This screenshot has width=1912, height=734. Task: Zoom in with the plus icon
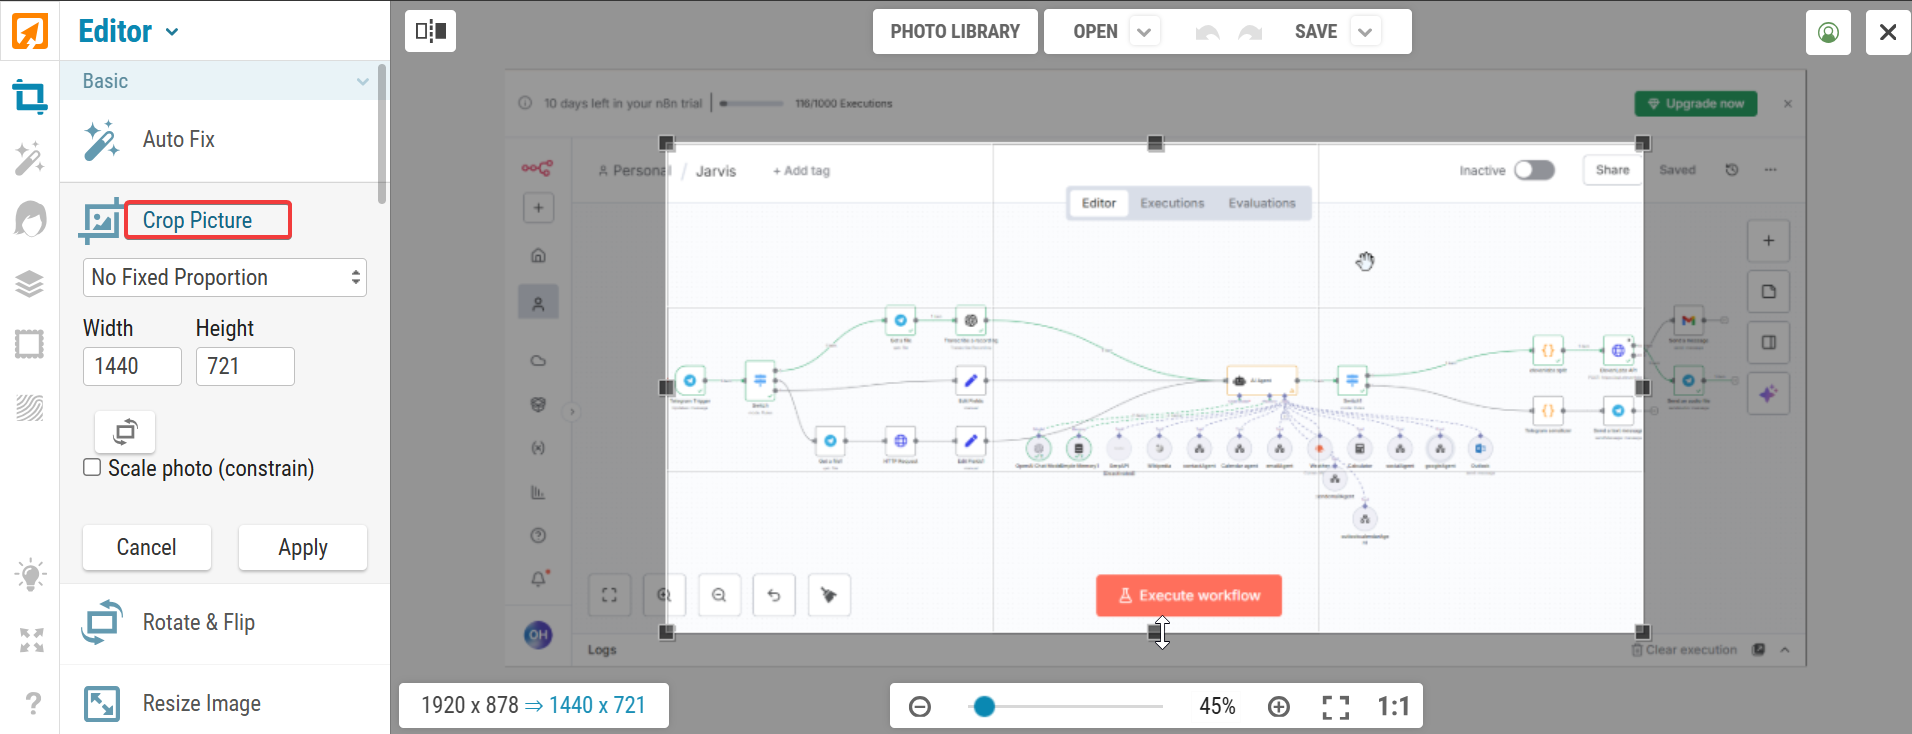(x=1279, y=707)
